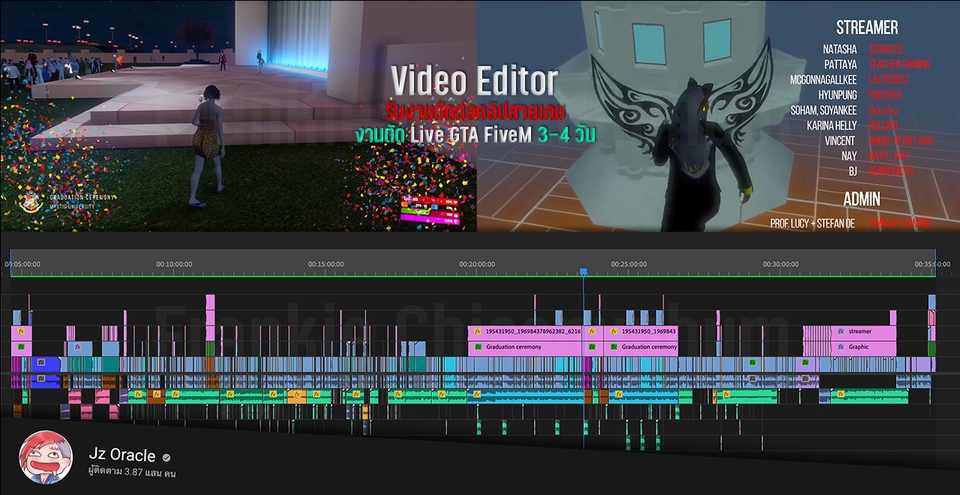Select the Graduation ceremony clip before the playhead
This screenshot has width=960, height=495.
pos(525,347)
